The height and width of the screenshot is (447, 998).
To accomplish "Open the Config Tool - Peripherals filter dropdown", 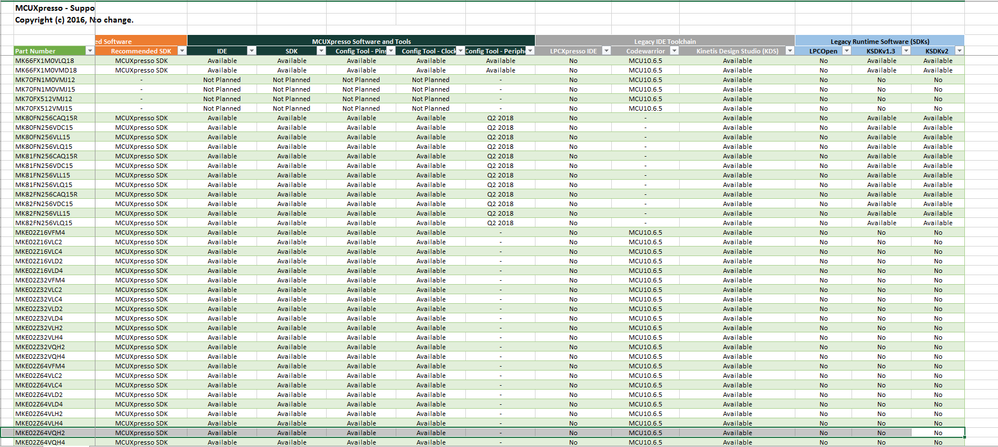I will [530, 51].
